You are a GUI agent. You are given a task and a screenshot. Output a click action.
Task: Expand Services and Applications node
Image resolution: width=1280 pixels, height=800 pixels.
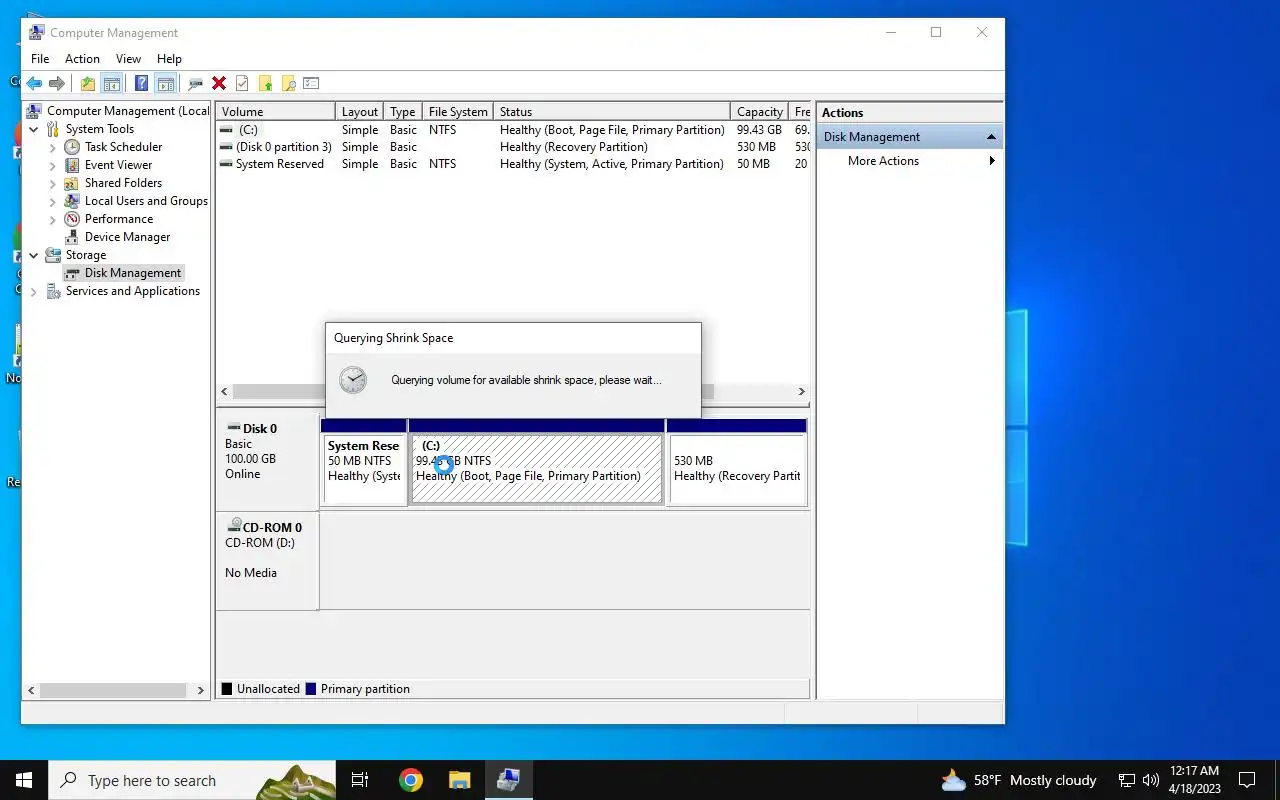tap(33, 291)
